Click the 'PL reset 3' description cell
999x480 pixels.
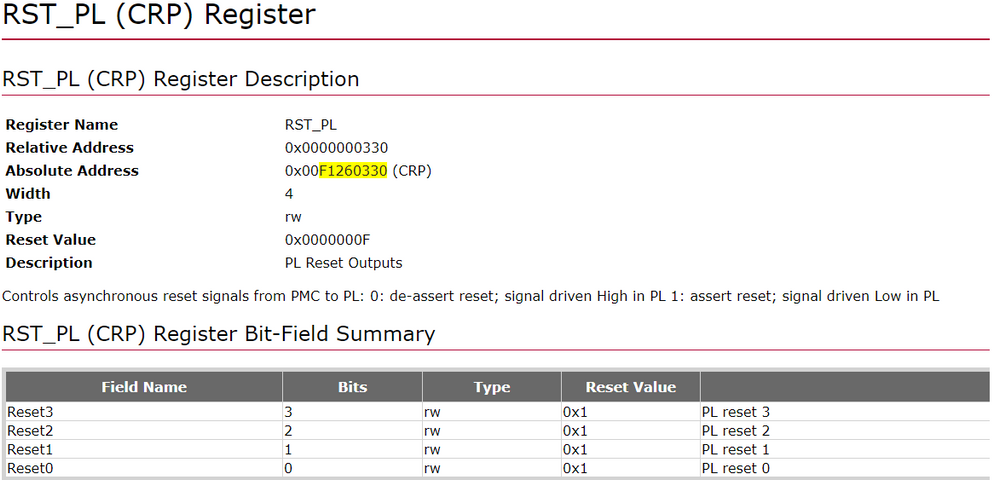[845, 412]
